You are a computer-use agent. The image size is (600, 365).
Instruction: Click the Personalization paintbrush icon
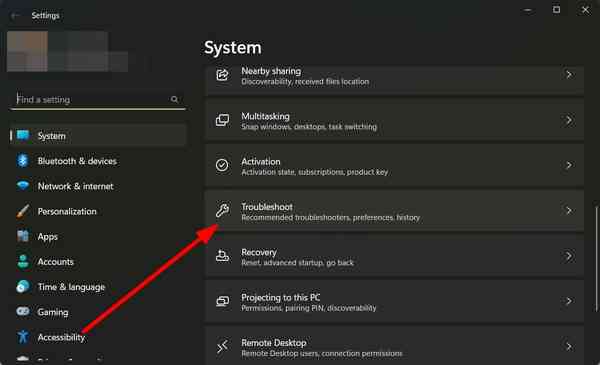(x=23, y=211)
